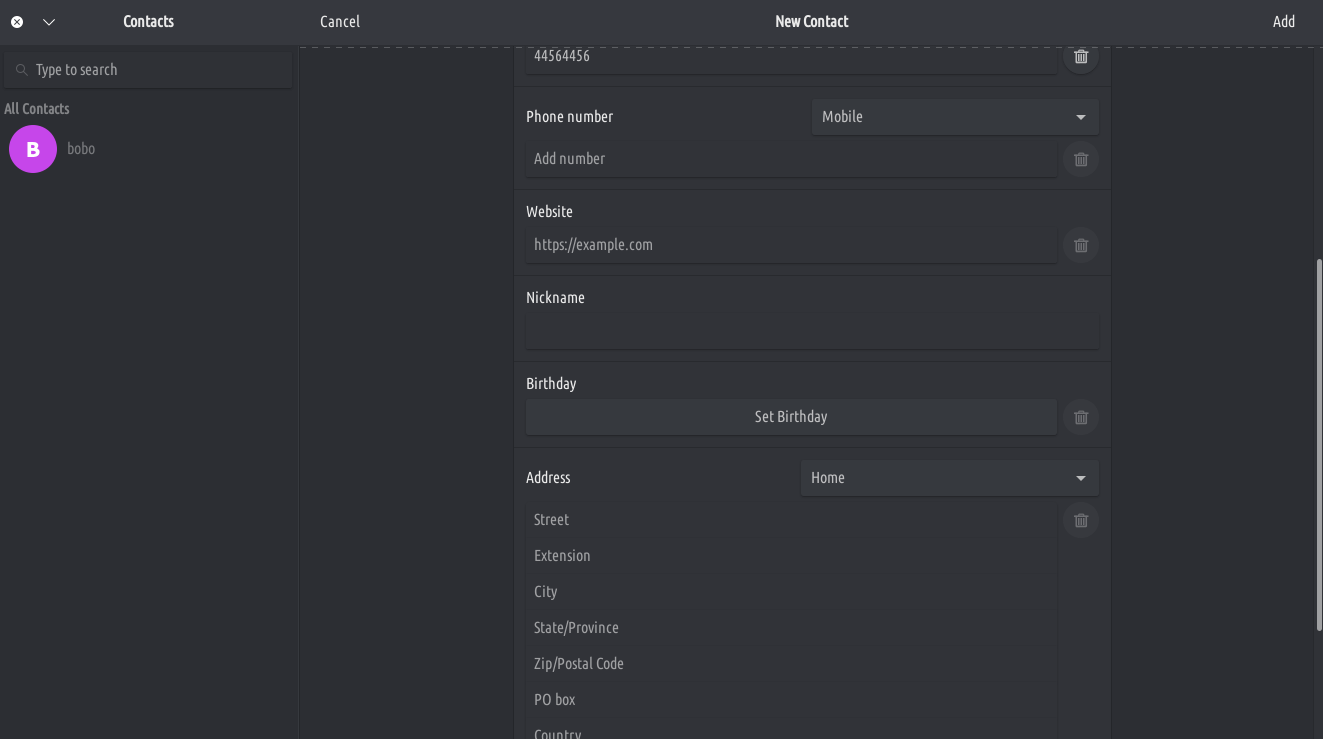1323x739 pixels.
Task: Click the Street address field
Action: 790,520
